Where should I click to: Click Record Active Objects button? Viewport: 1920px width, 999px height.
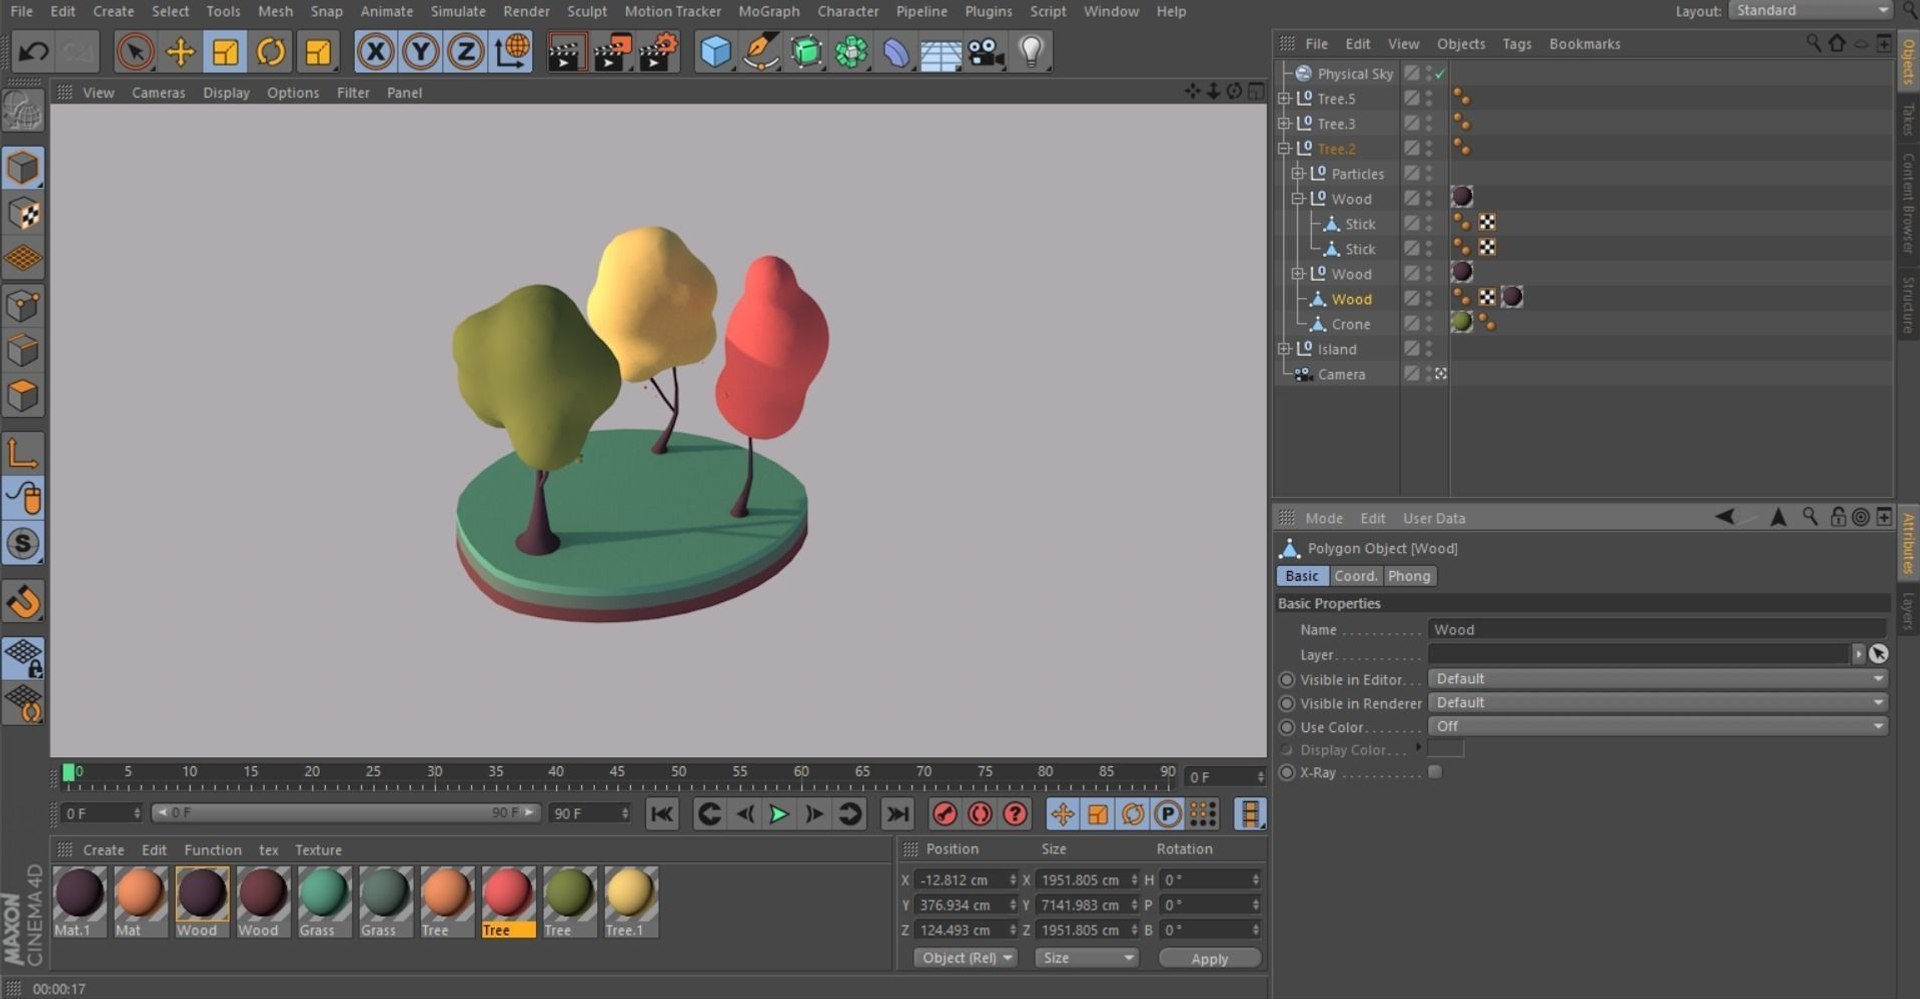944,814
